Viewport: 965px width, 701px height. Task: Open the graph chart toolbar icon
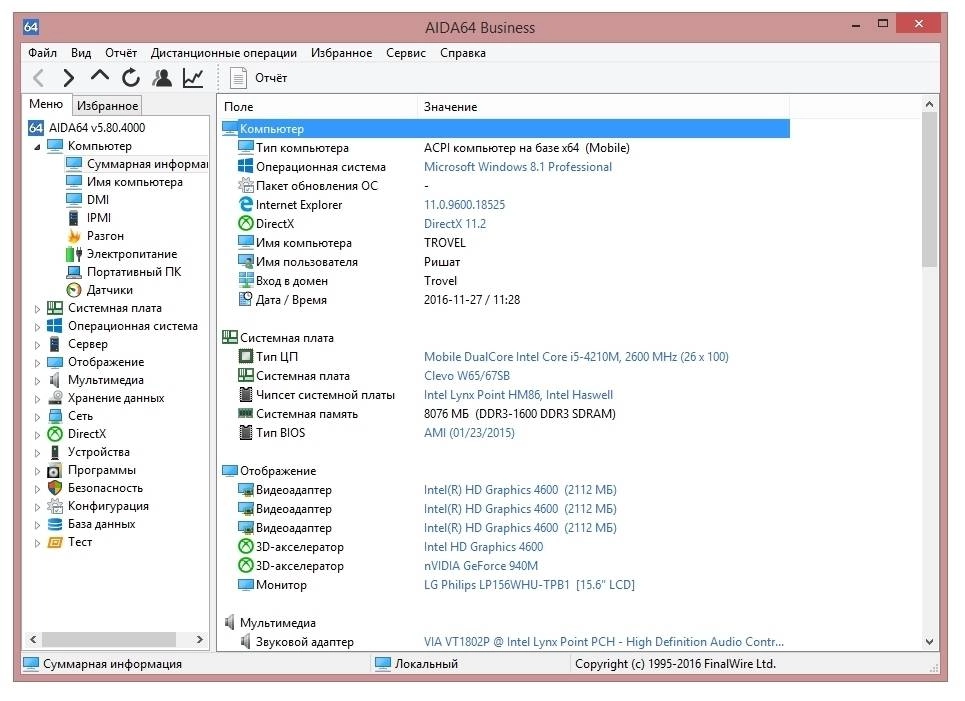(193, 78)
